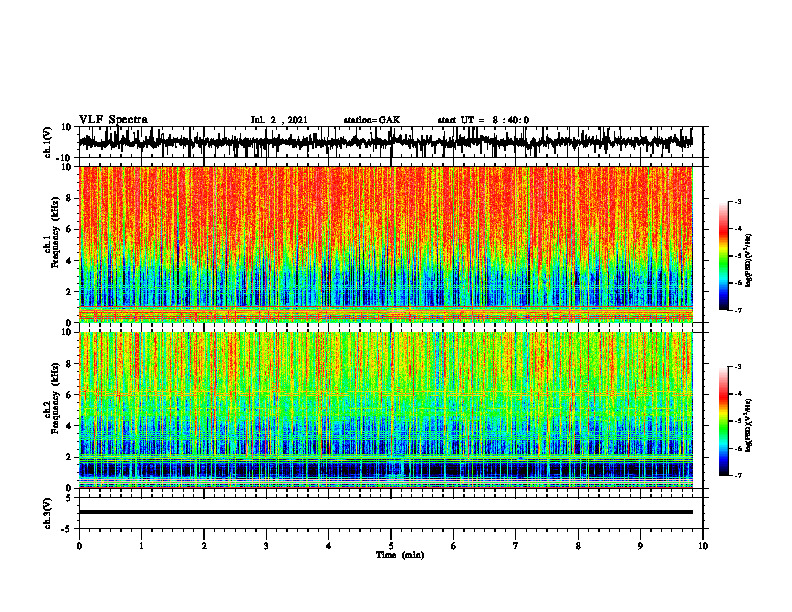Click the "ch.1(V)" waveform axis label

48,142
